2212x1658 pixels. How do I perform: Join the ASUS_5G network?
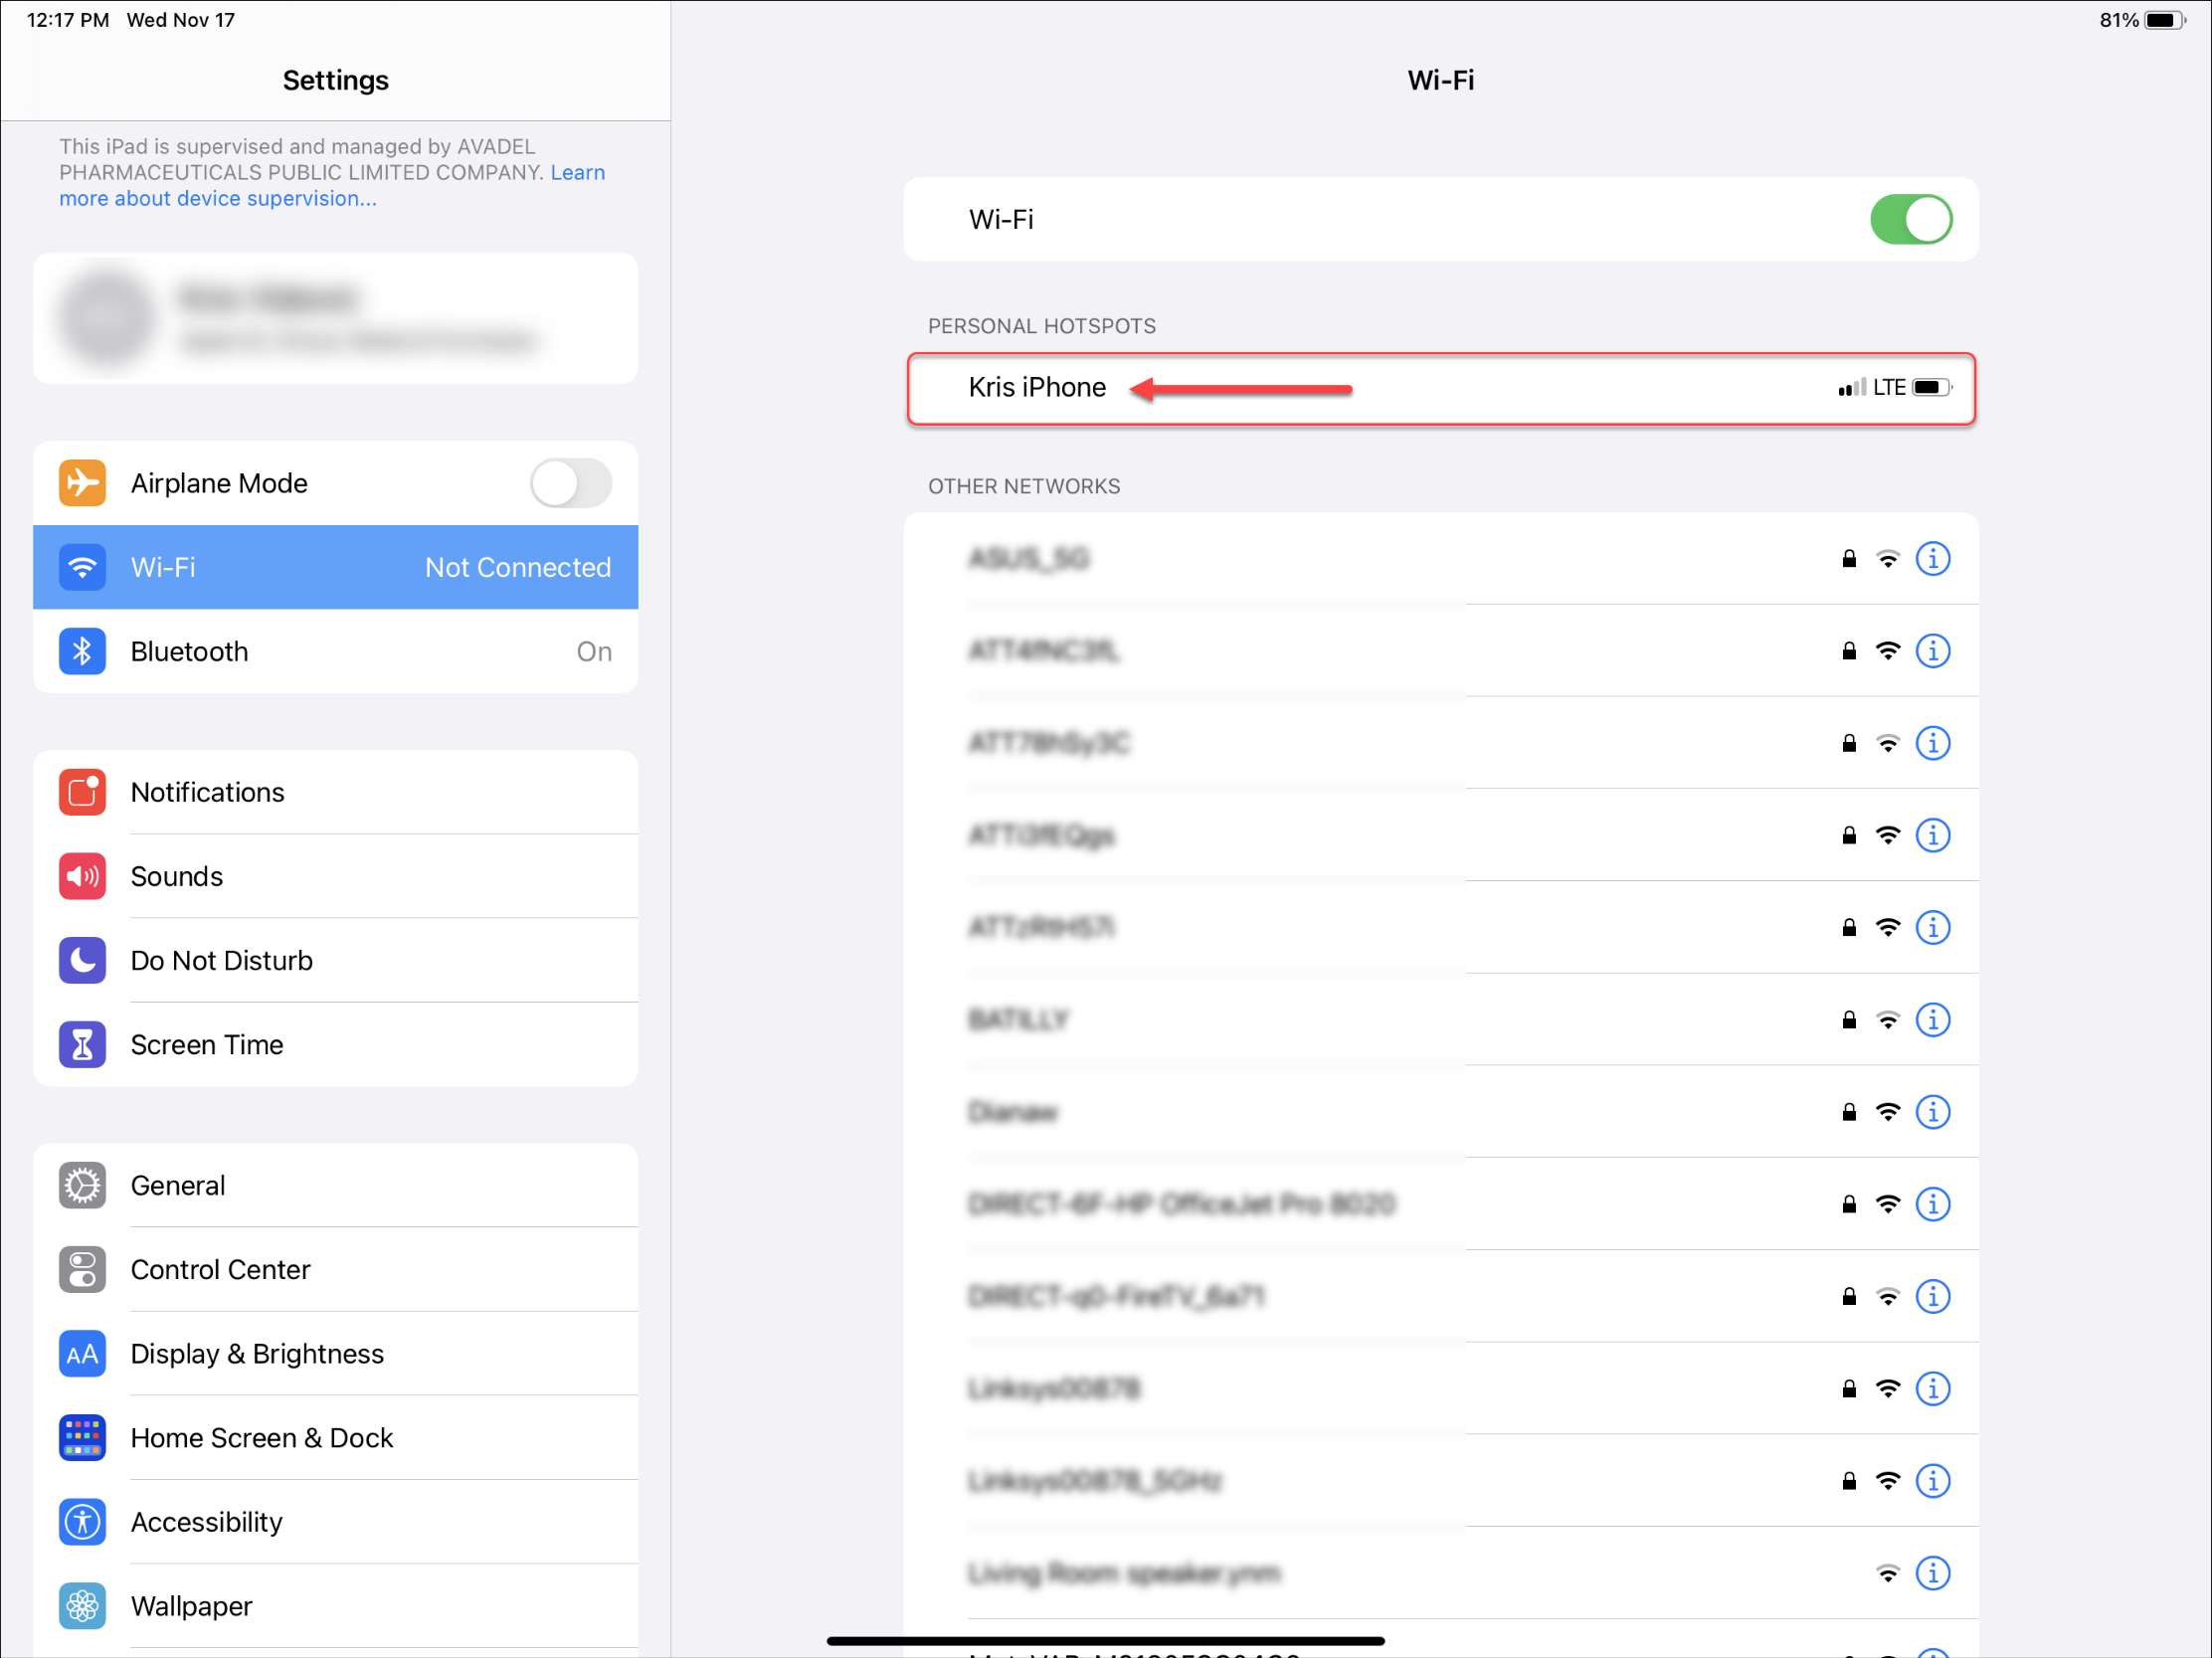pyautogui.click(x=1440, y=558)
